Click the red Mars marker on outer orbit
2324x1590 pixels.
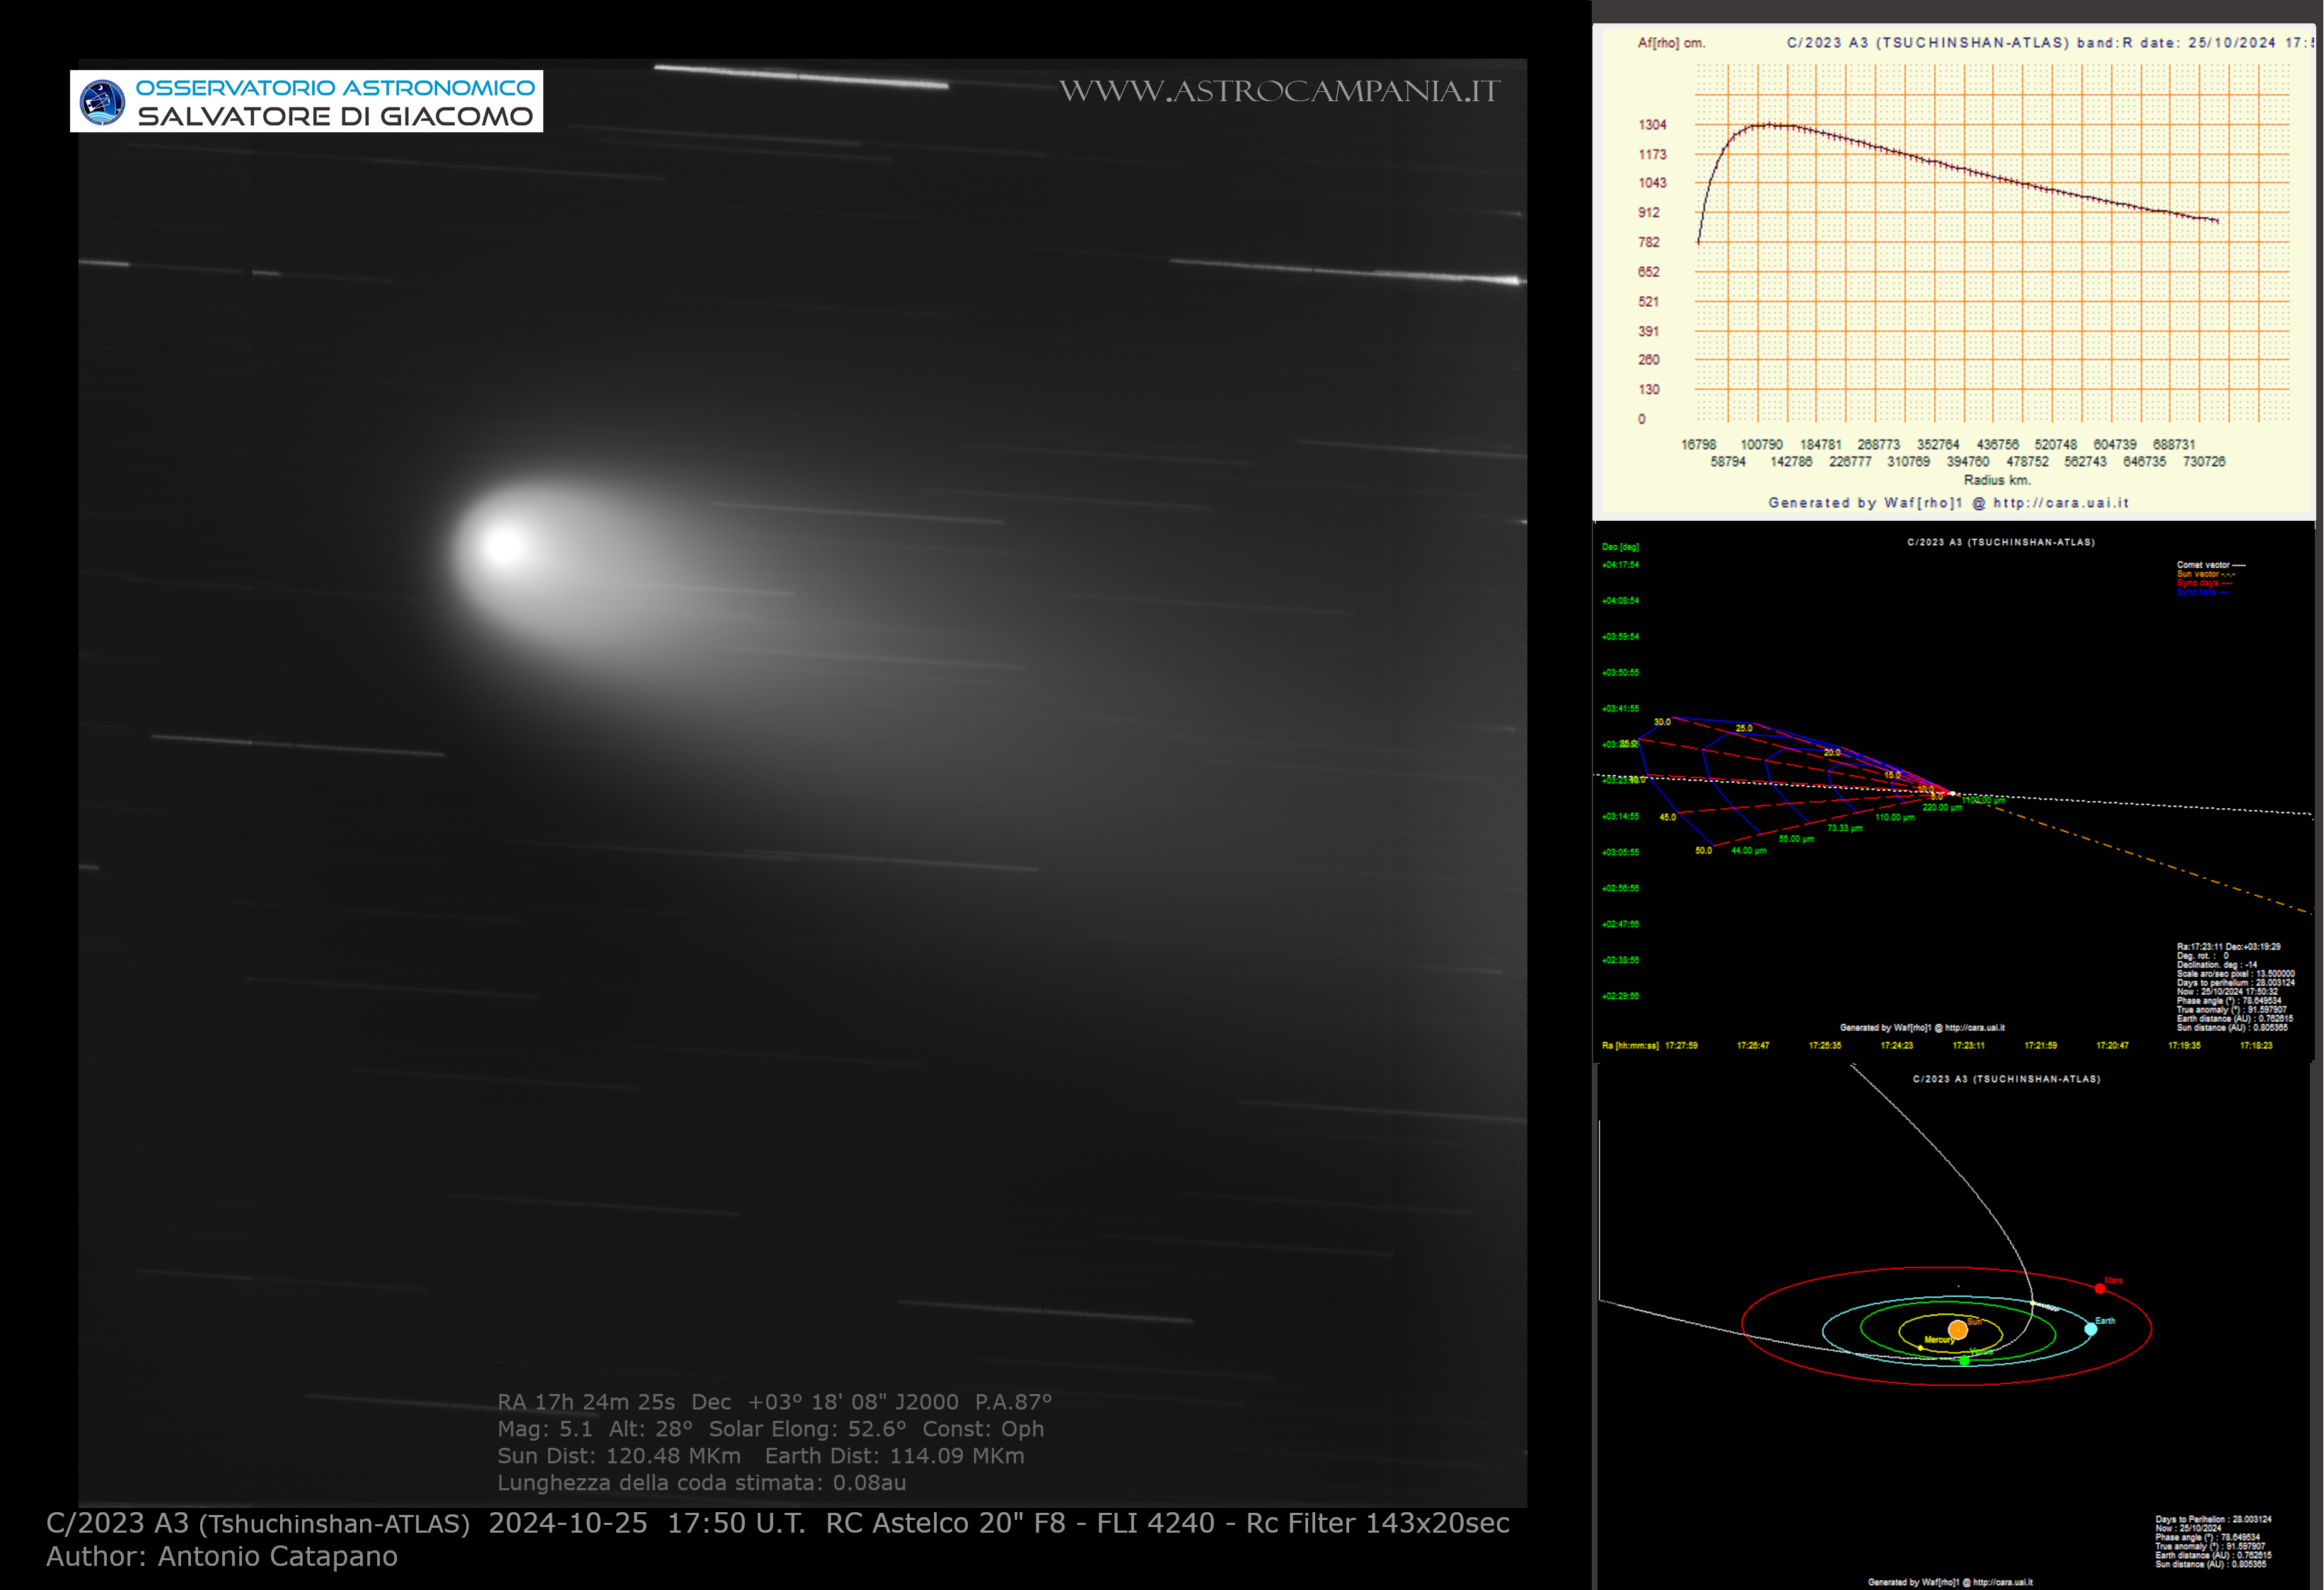click(x=2100, y=1288)
